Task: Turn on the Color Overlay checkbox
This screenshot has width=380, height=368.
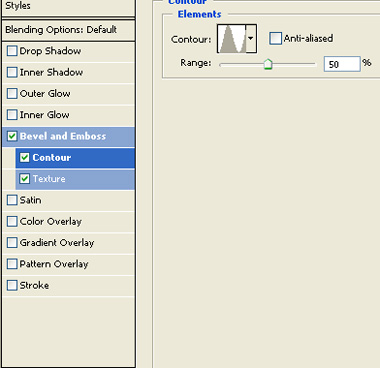Action: [x=12, y=222]
